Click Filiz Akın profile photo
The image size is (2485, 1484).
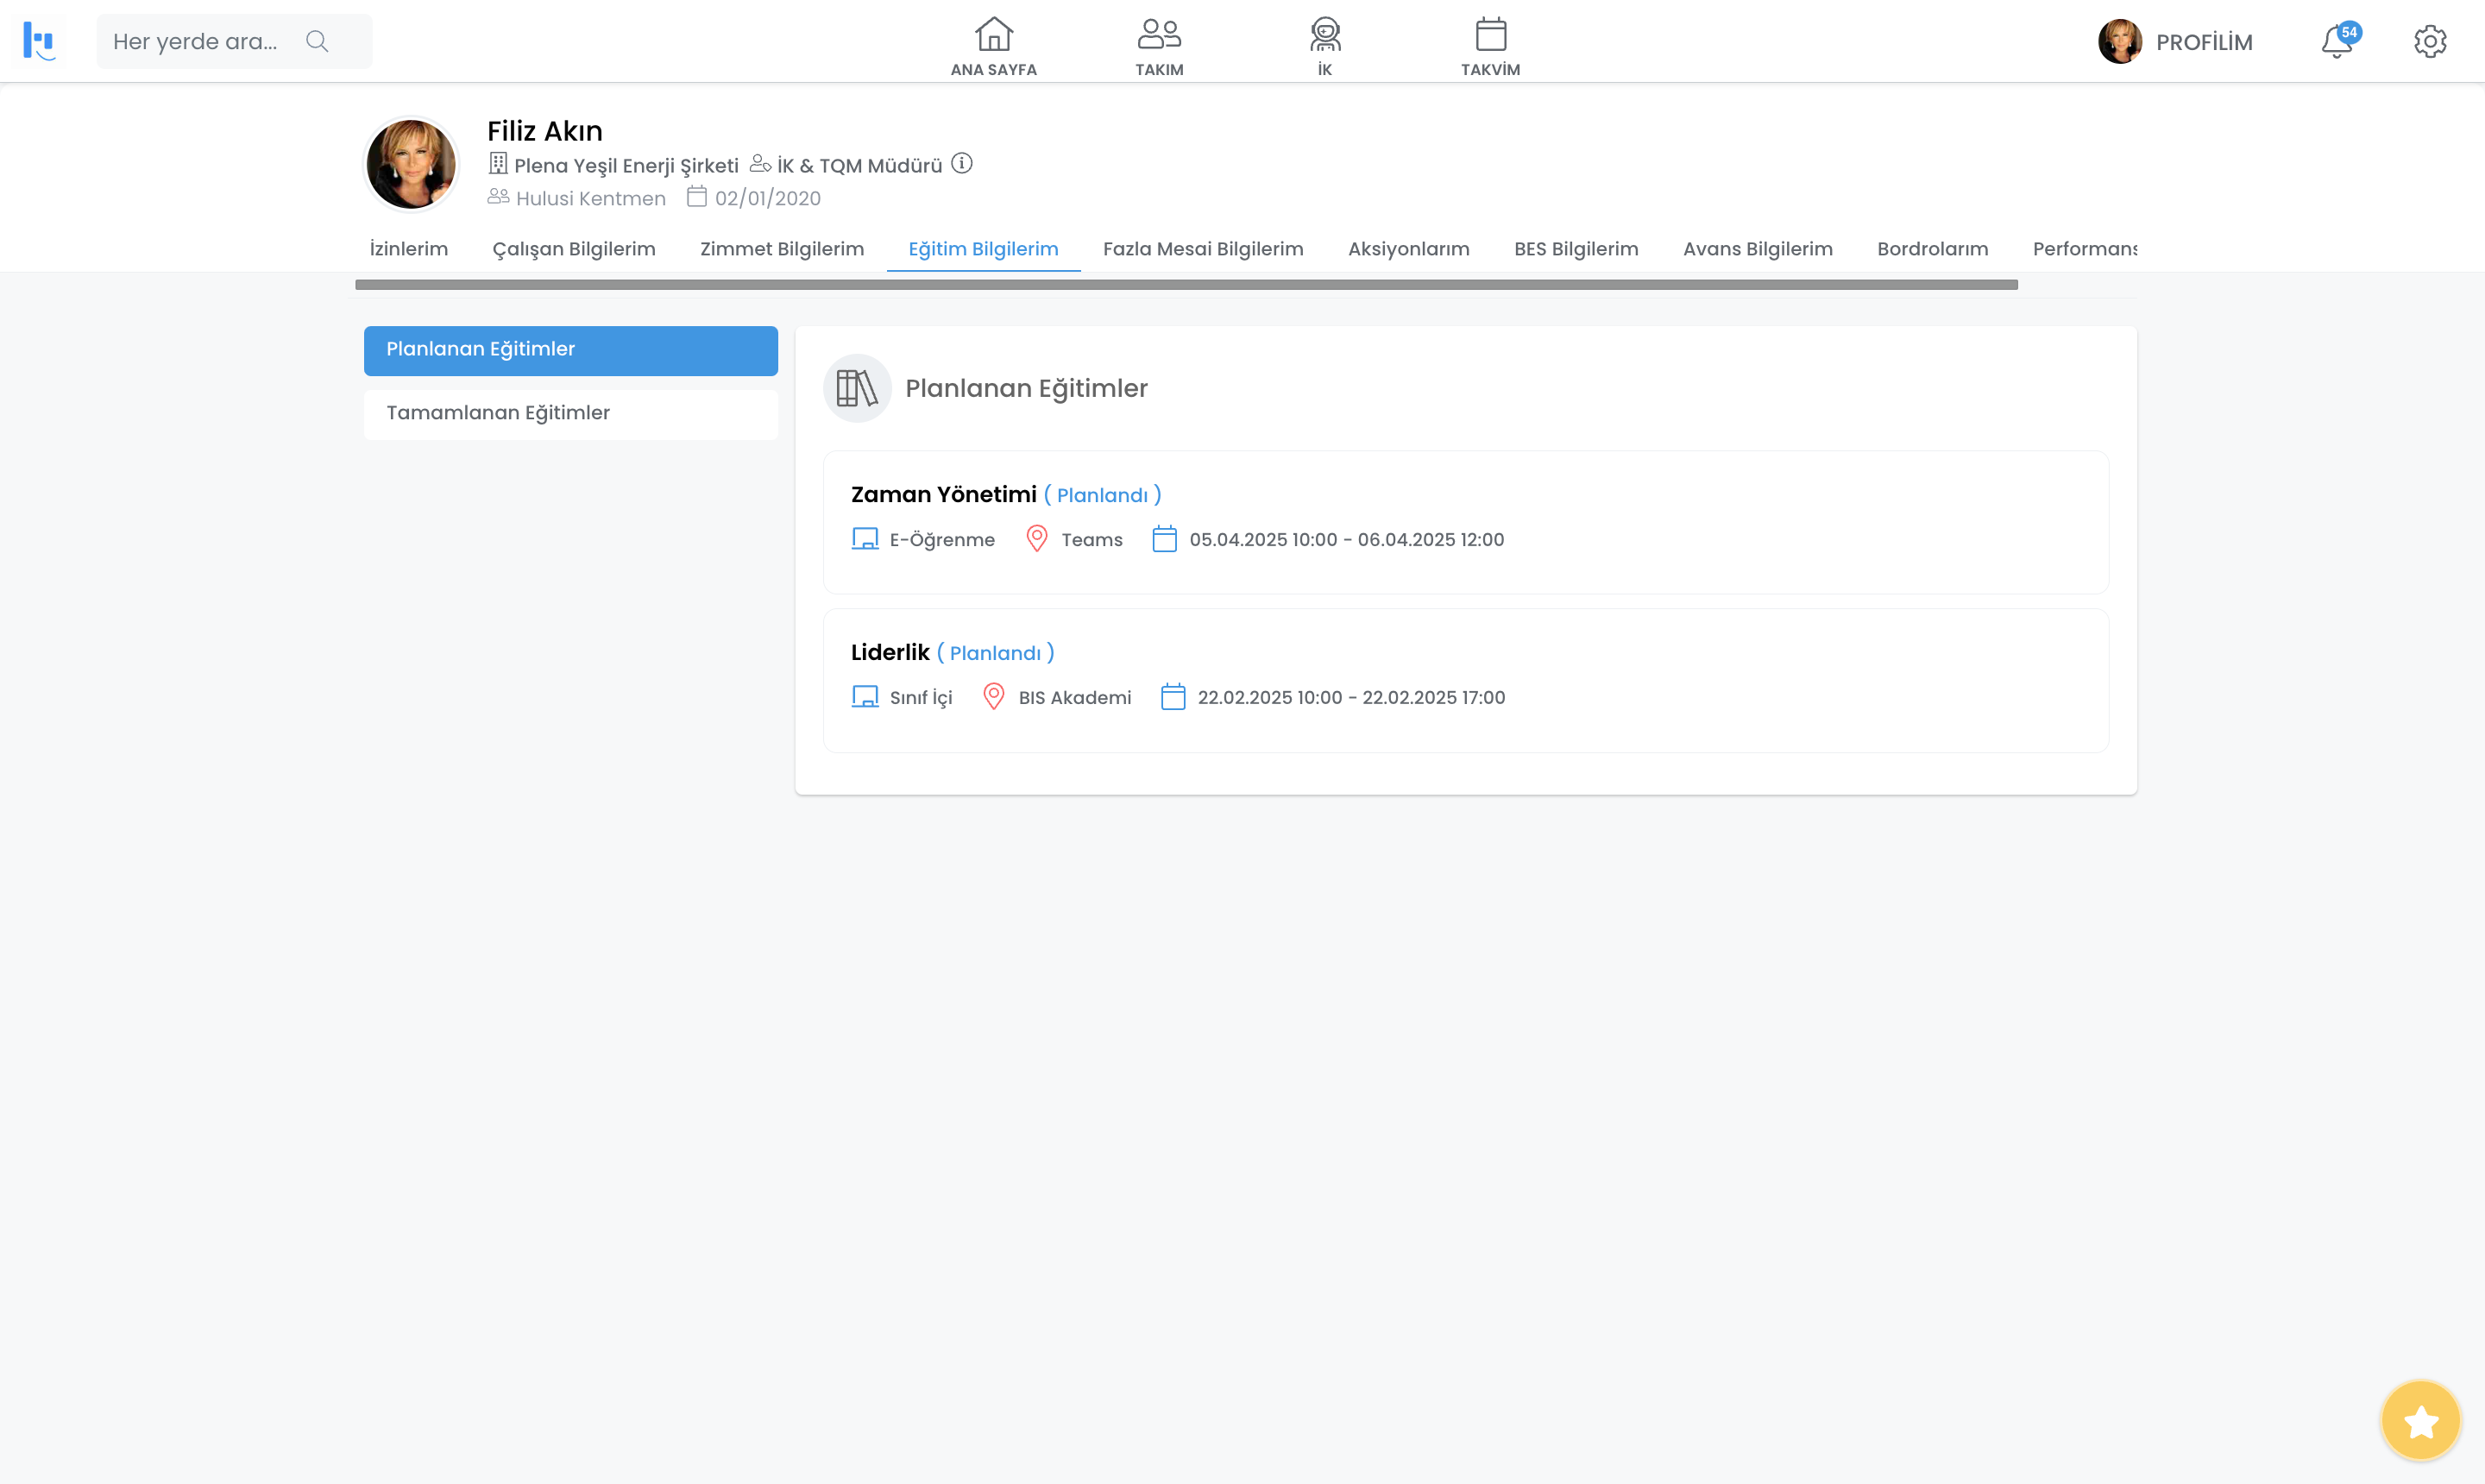tap(411, 164)
